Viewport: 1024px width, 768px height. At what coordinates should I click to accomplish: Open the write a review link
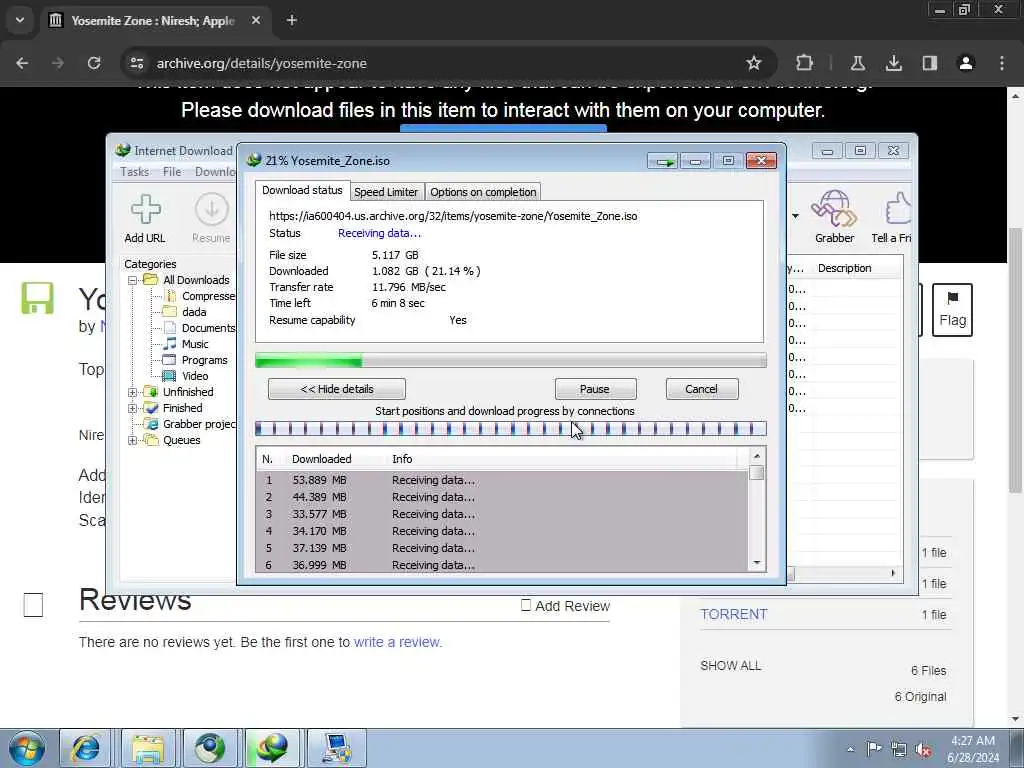pyautogui.click(x=398, y=642)
